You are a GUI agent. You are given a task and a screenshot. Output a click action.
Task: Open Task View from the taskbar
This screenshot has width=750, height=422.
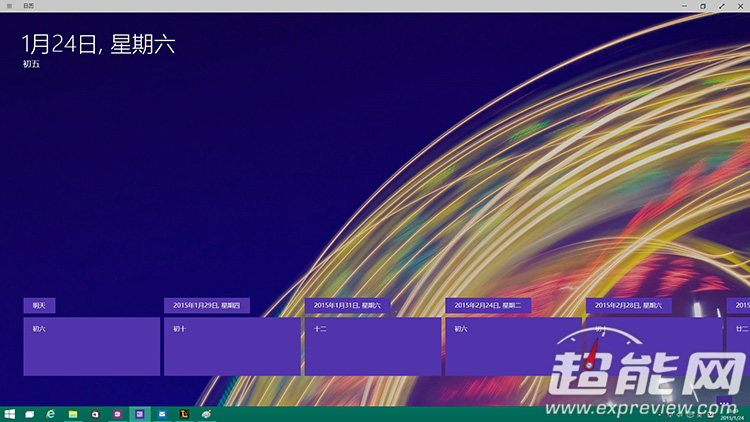coord(30,414)
